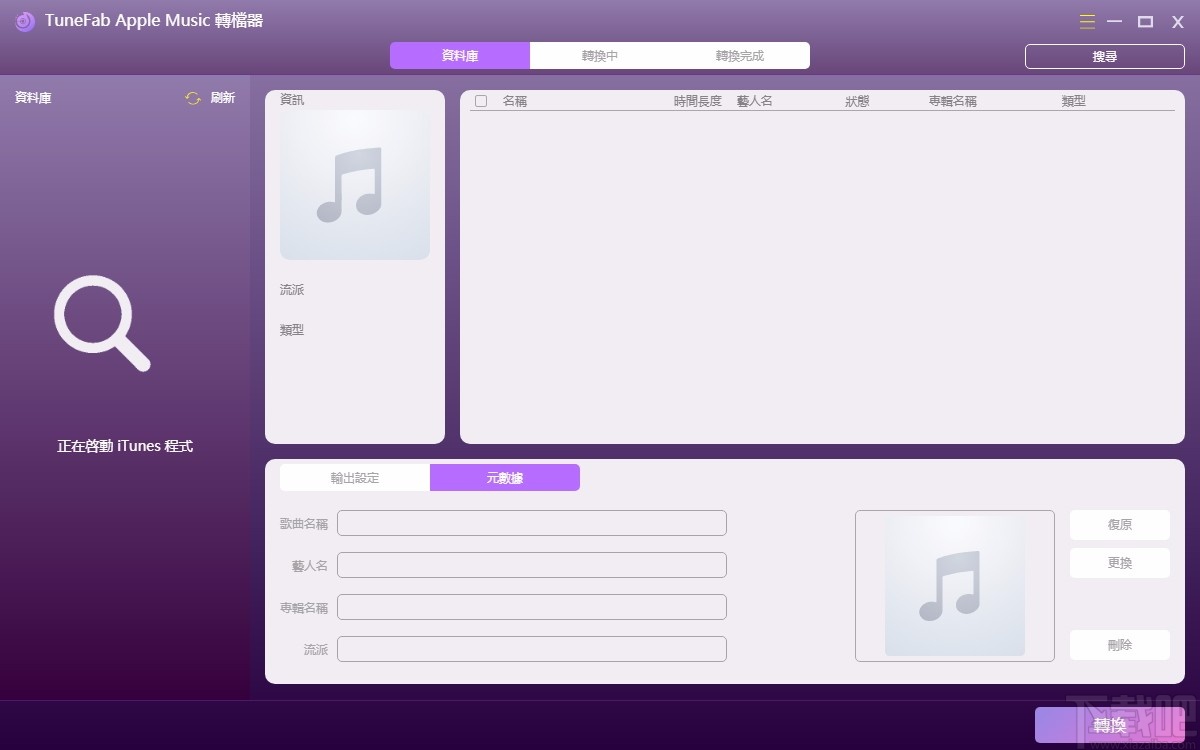Click the circular refresh icon beside 刷新

pyautogui.click(x=192, y=98)
